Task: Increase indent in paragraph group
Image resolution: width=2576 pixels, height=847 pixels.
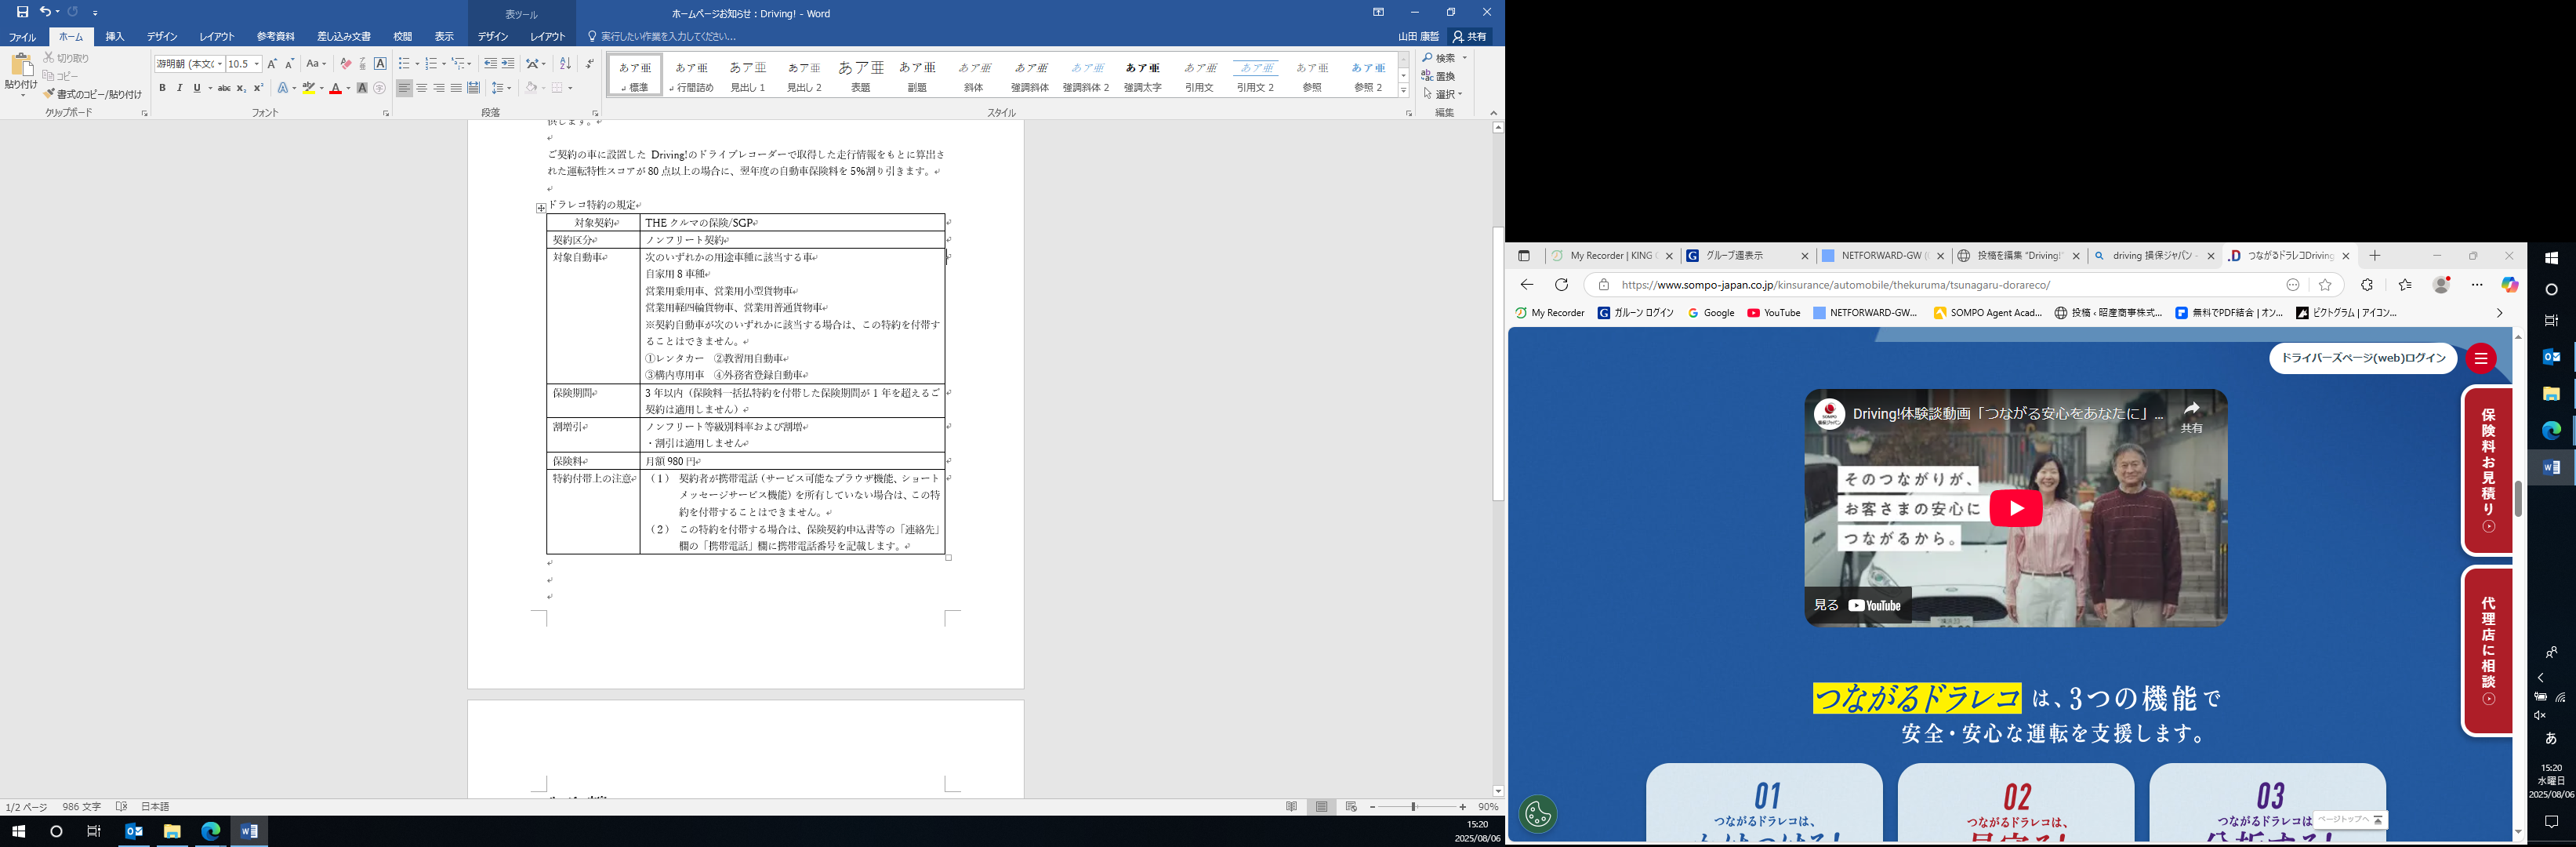Action: 508,64
